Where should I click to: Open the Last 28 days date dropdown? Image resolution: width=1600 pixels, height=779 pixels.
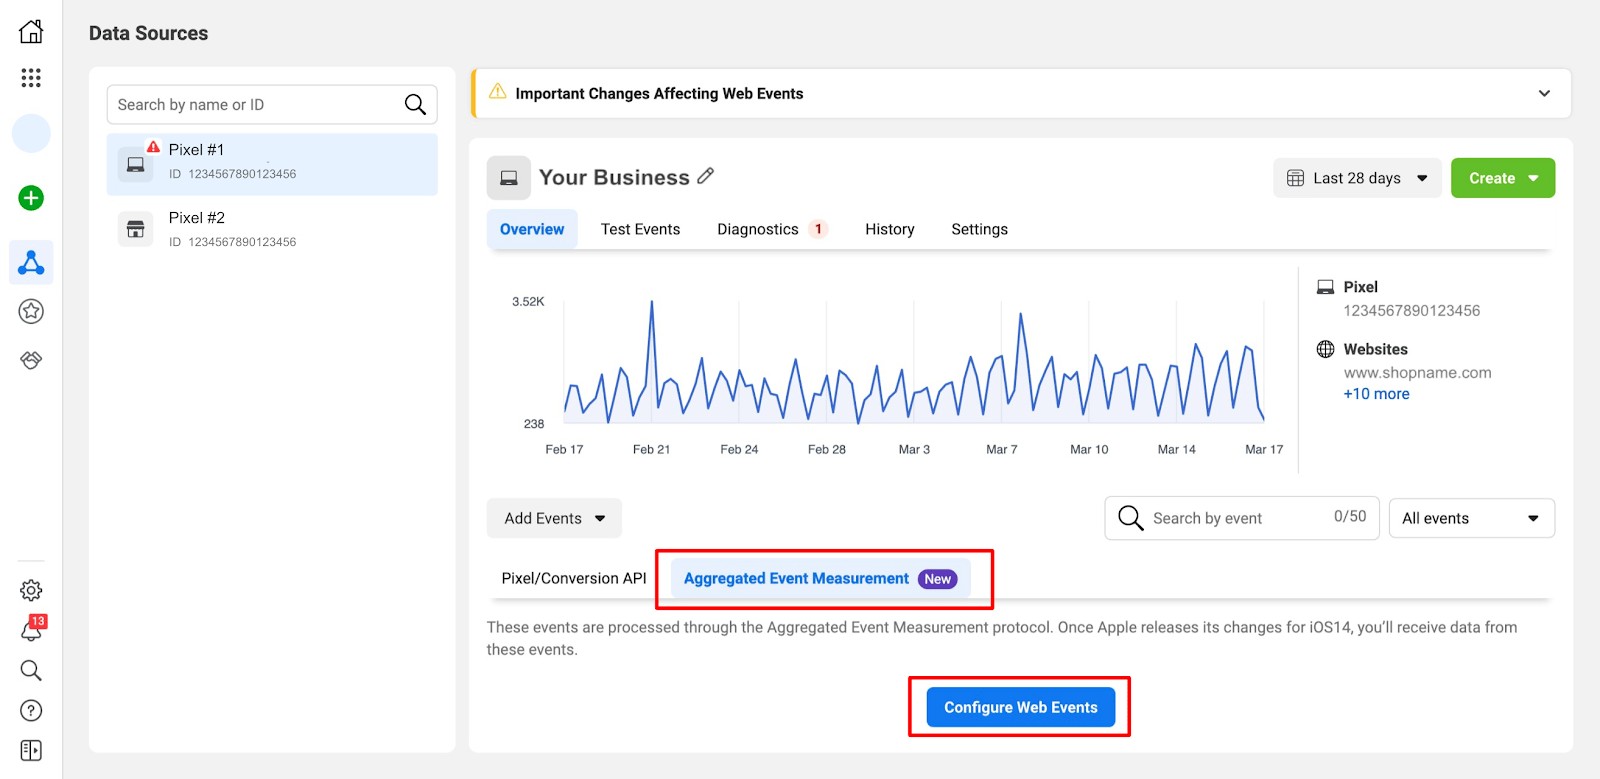(1357, 178)
